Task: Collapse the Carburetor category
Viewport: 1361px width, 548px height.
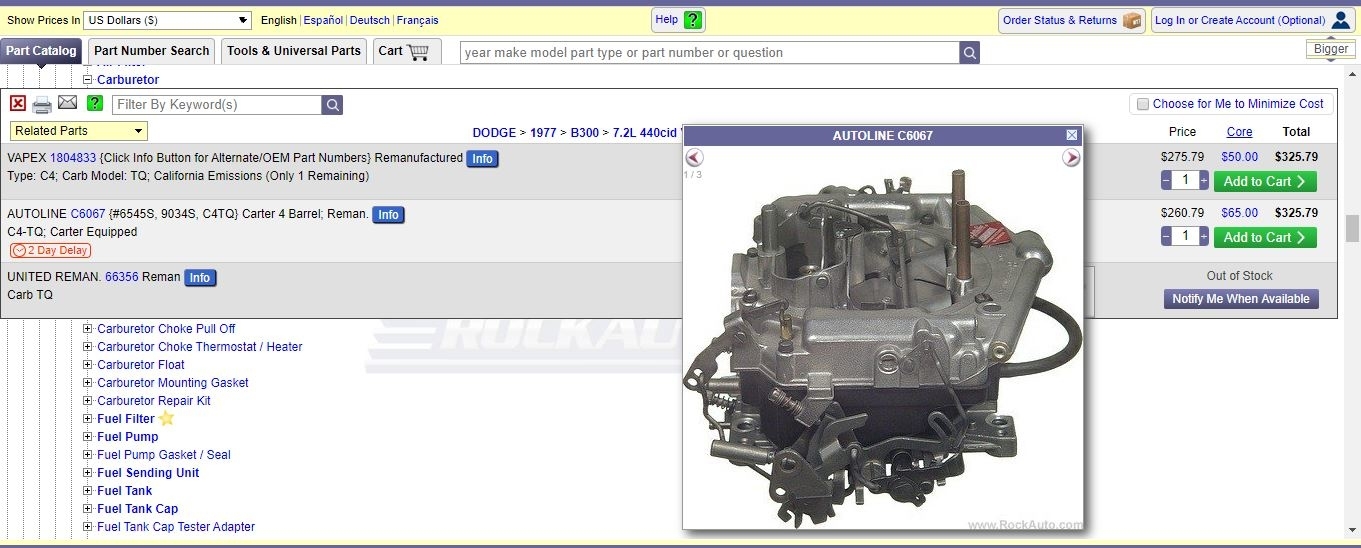Action: (88, 79)
